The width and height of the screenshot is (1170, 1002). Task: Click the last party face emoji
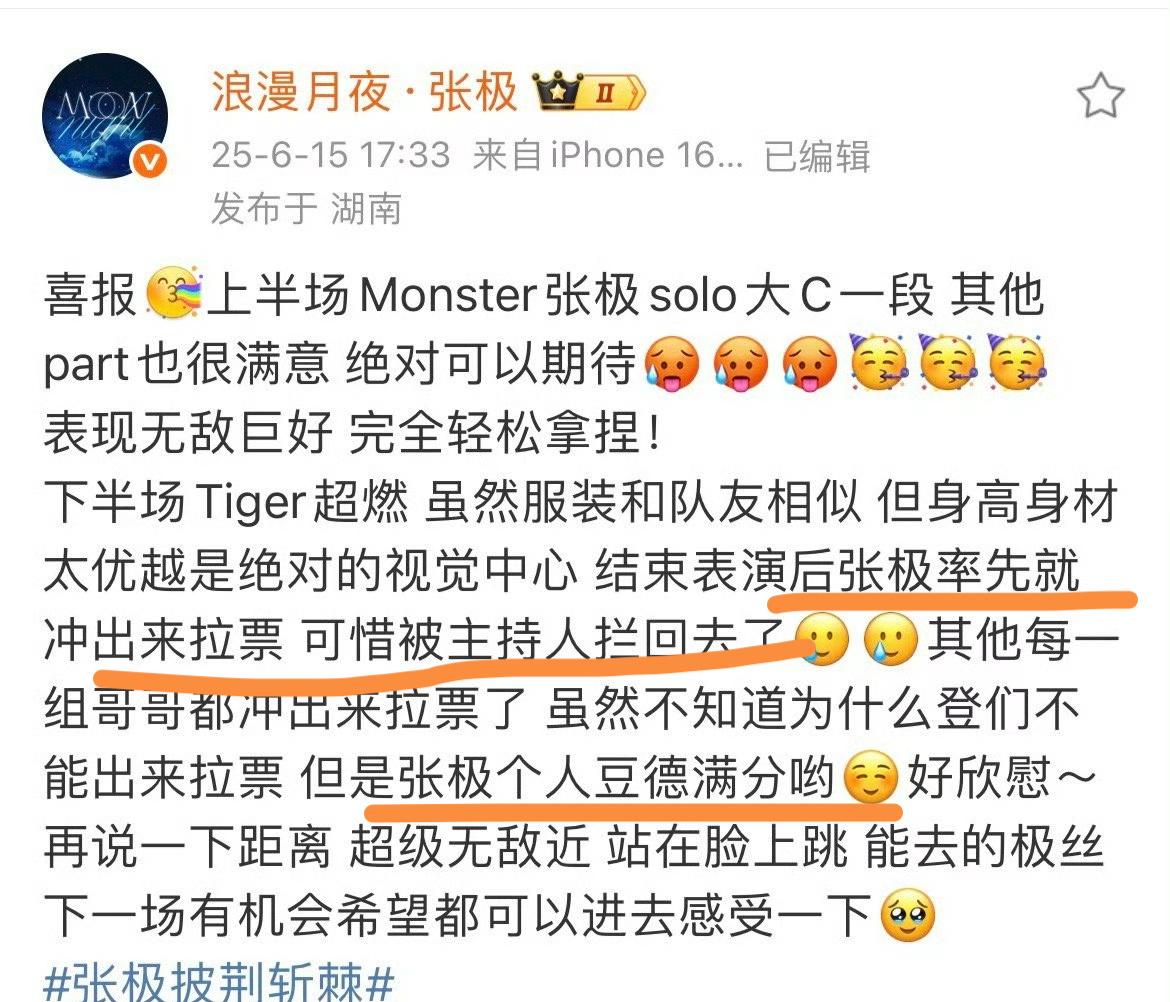tap(1017, 362)
